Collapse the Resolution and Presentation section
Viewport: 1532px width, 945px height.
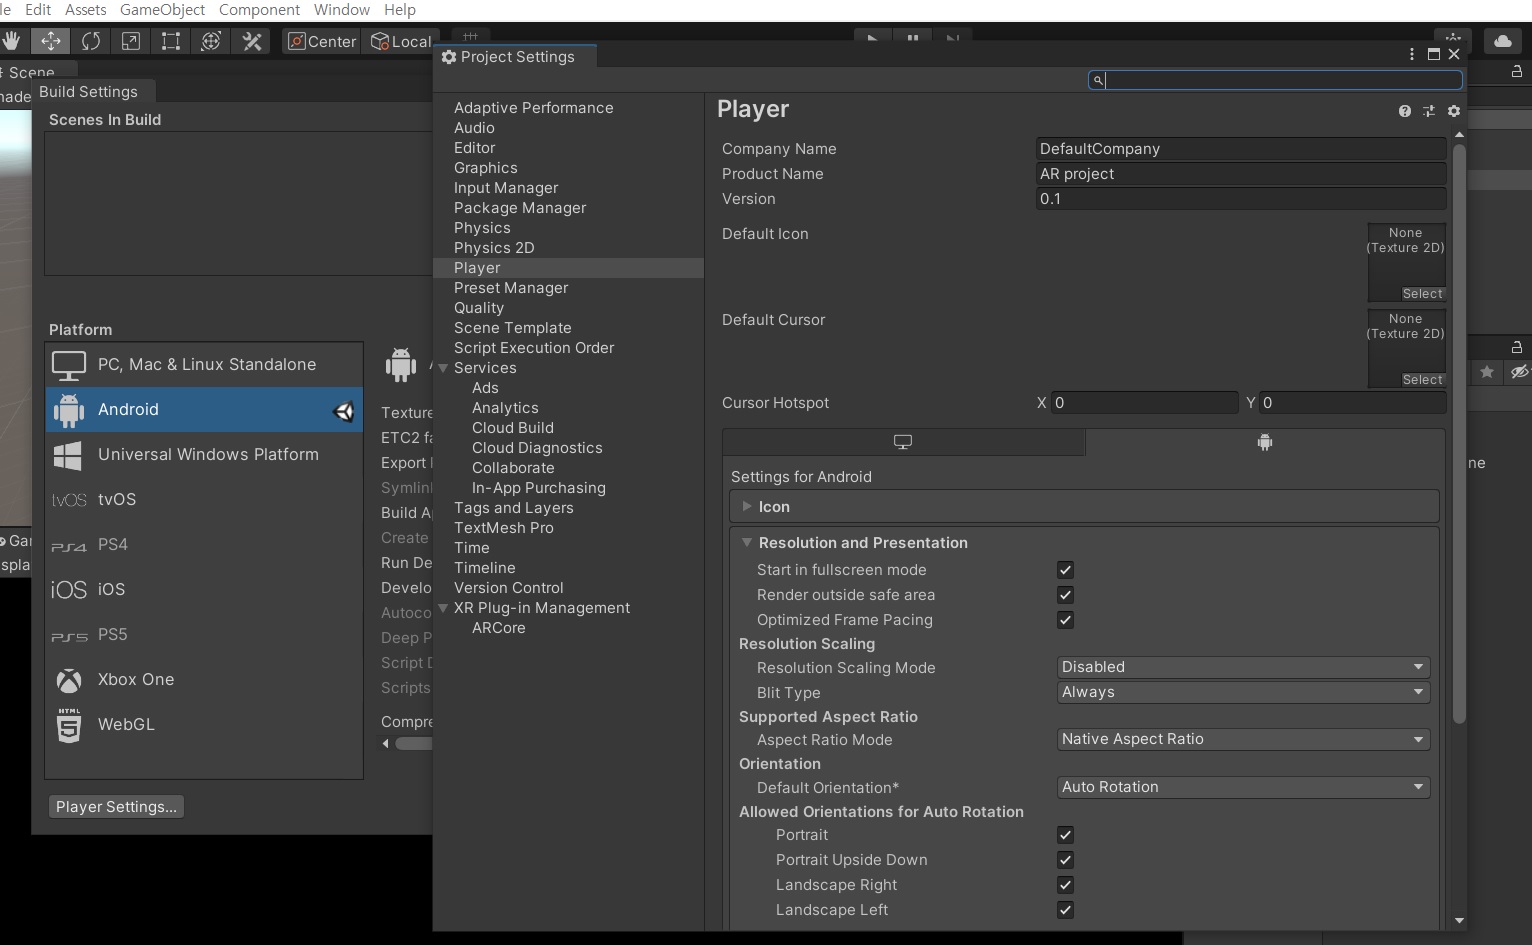click(746, 543)
